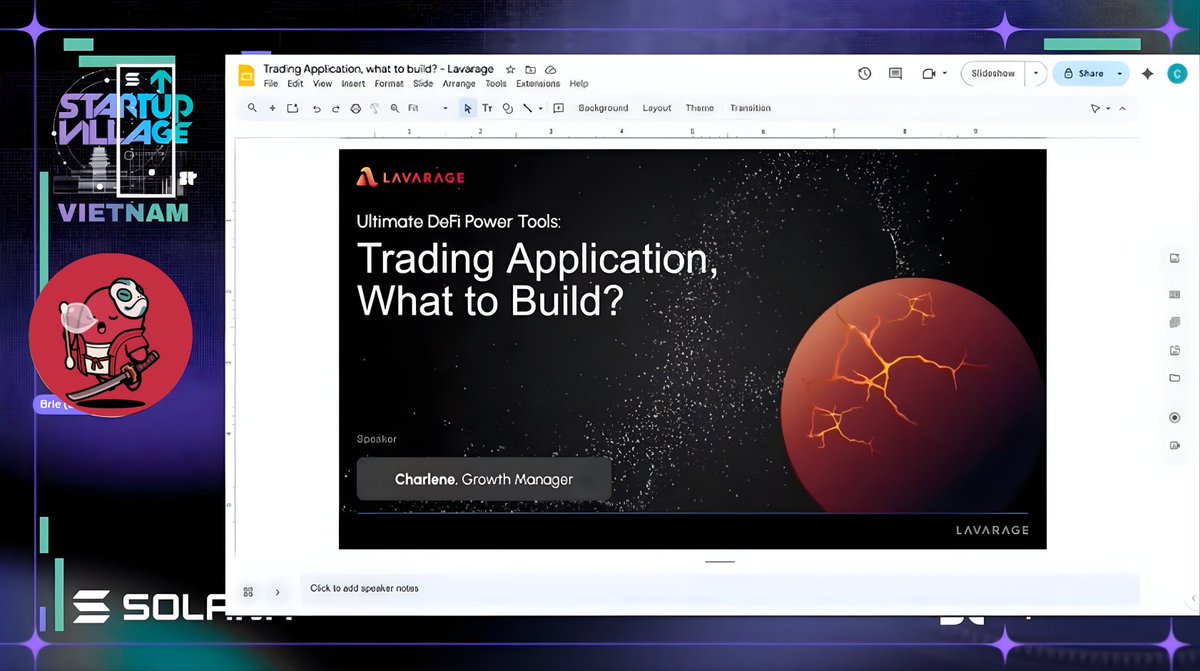Open the Fit zoom level dropdown
1200x671 pixels.
[427, 108]
